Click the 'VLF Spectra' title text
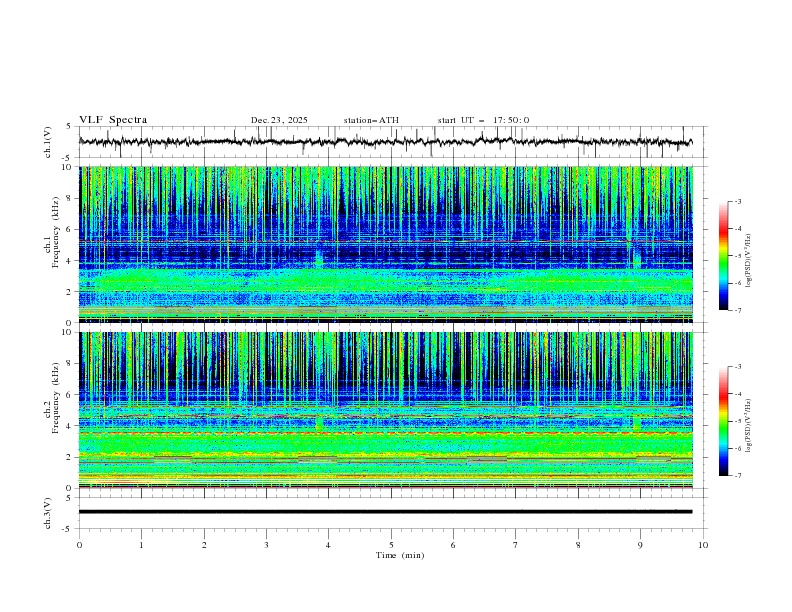Image resolution: width=792 pixels, height=612 pixels. pyautogui.click(x=113, y=120)
